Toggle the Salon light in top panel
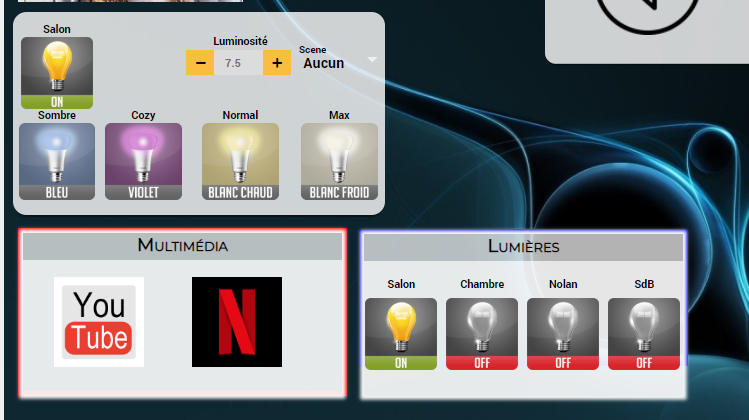This screenshot has height=420, width=749. (x=57, y=73)
